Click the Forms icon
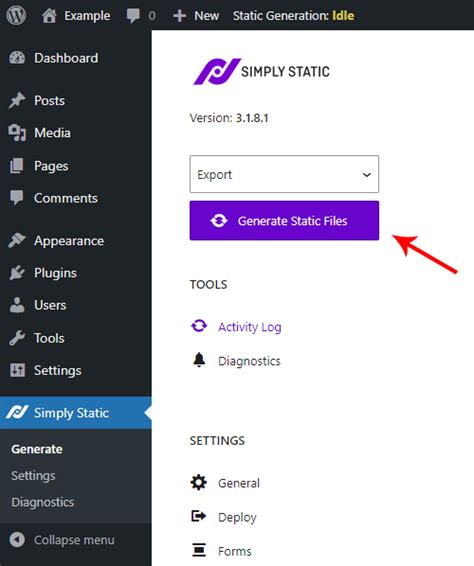This screenshot has width=474, height=566. pyautogui.click(x=199, y=550)
